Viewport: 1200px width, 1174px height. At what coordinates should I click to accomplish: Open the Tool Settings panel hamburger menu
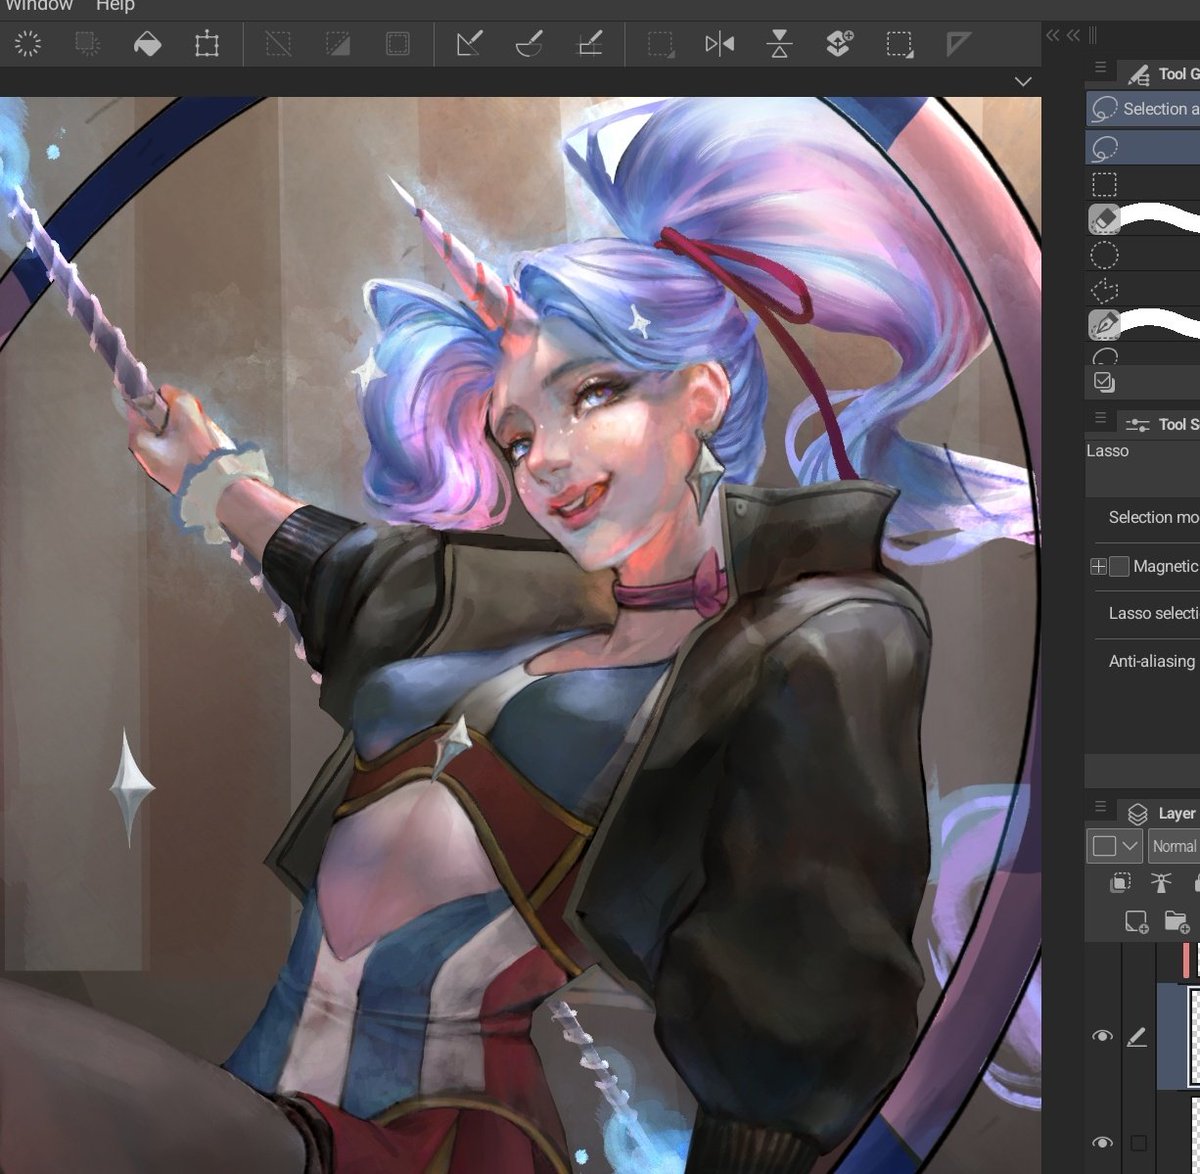click(x=1100, y=418)
